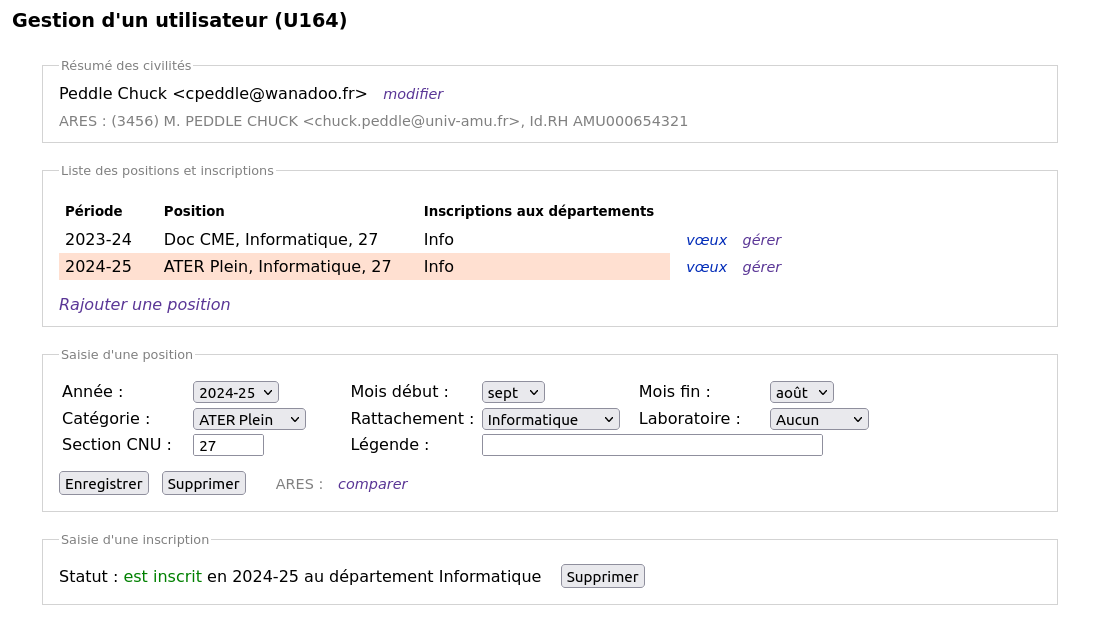The height and width of the screenshot is (617, 1100).
Task: Click Supprimer in the position form
Action: pos(203,483)
